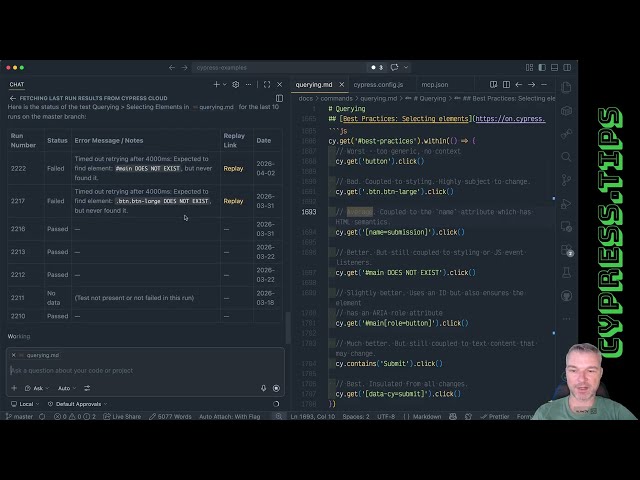Go forward in title bar navigation
This screenshot has width=640, height=480.
[184, 67]
